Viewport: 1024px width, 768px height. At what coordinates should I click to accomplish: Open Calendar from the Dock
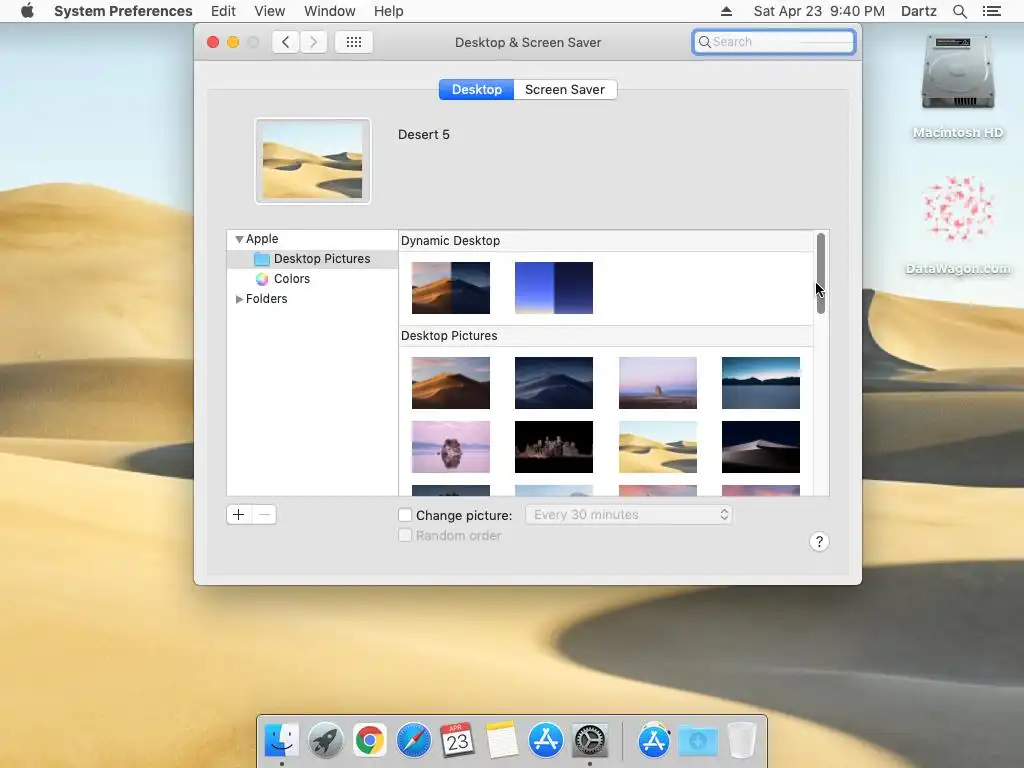457,740
